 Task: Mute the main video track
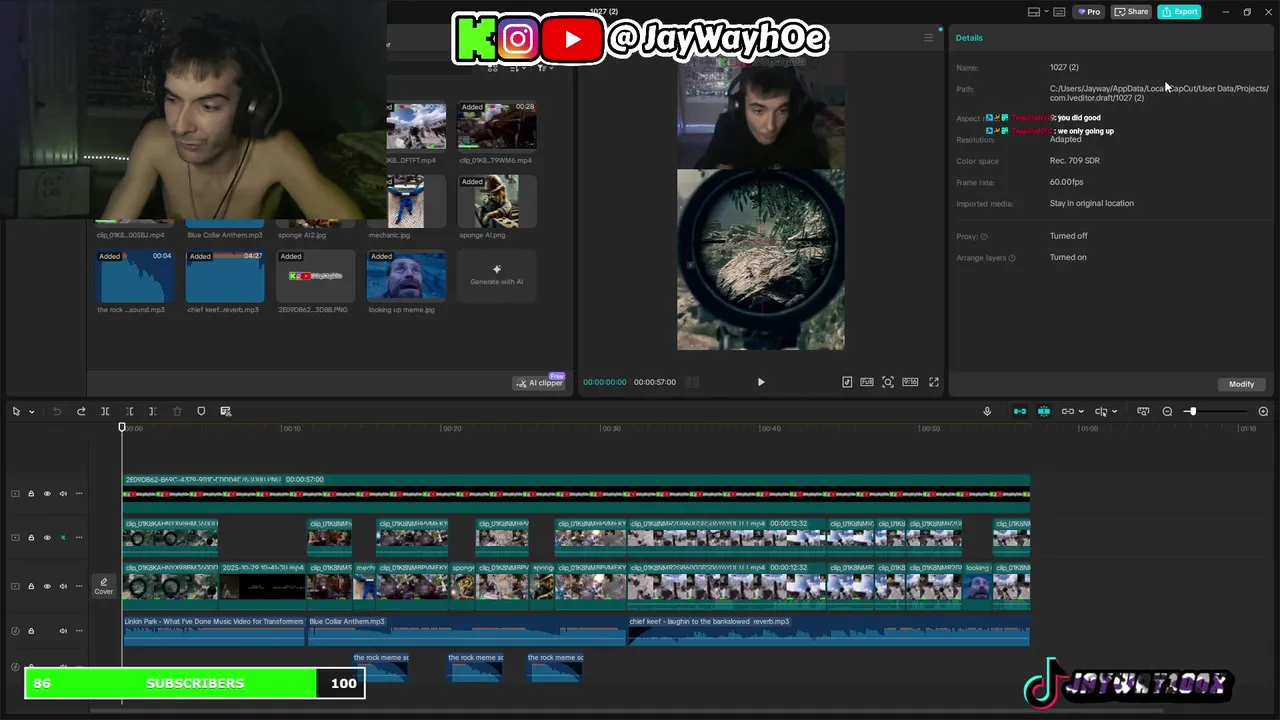click(63, 586)
